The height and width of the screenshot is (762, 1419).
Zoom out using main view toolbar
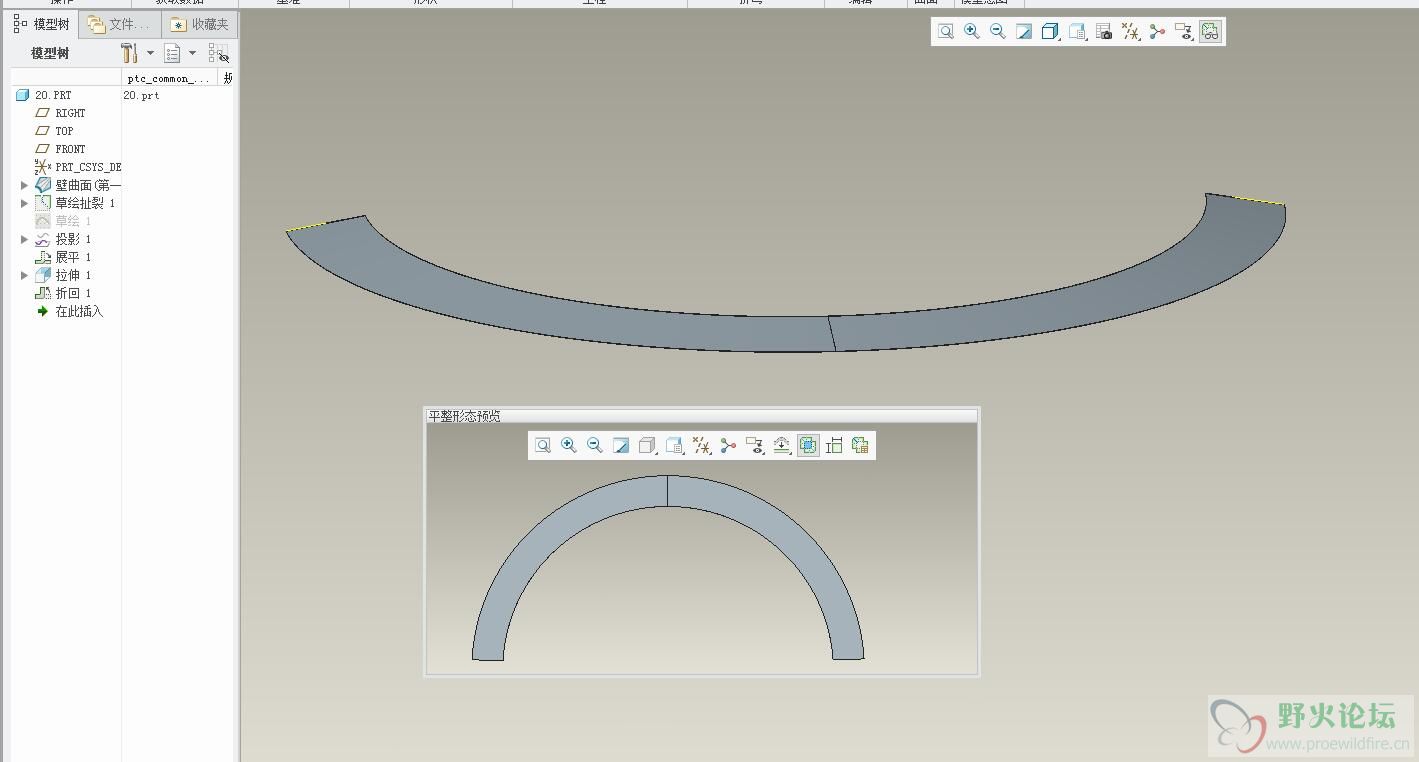click(x=997, y=32)
